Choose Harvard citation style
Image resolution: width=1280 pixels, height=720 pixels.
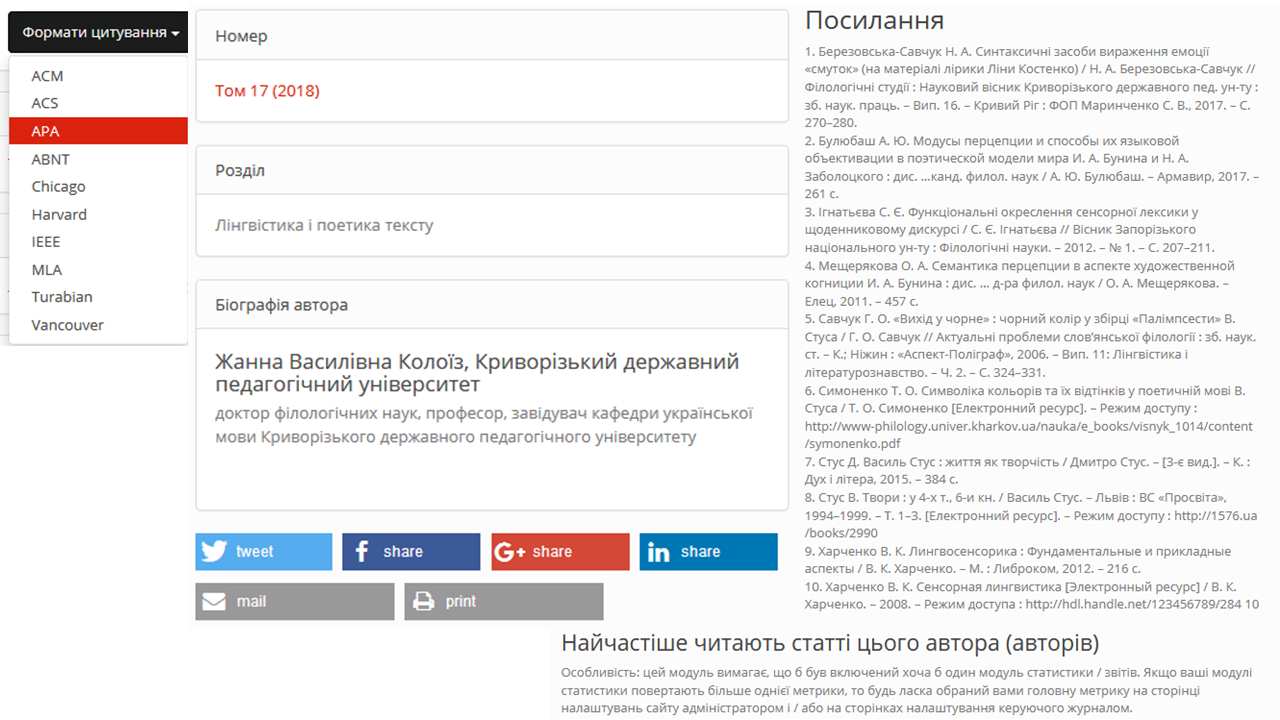point(59,215)
